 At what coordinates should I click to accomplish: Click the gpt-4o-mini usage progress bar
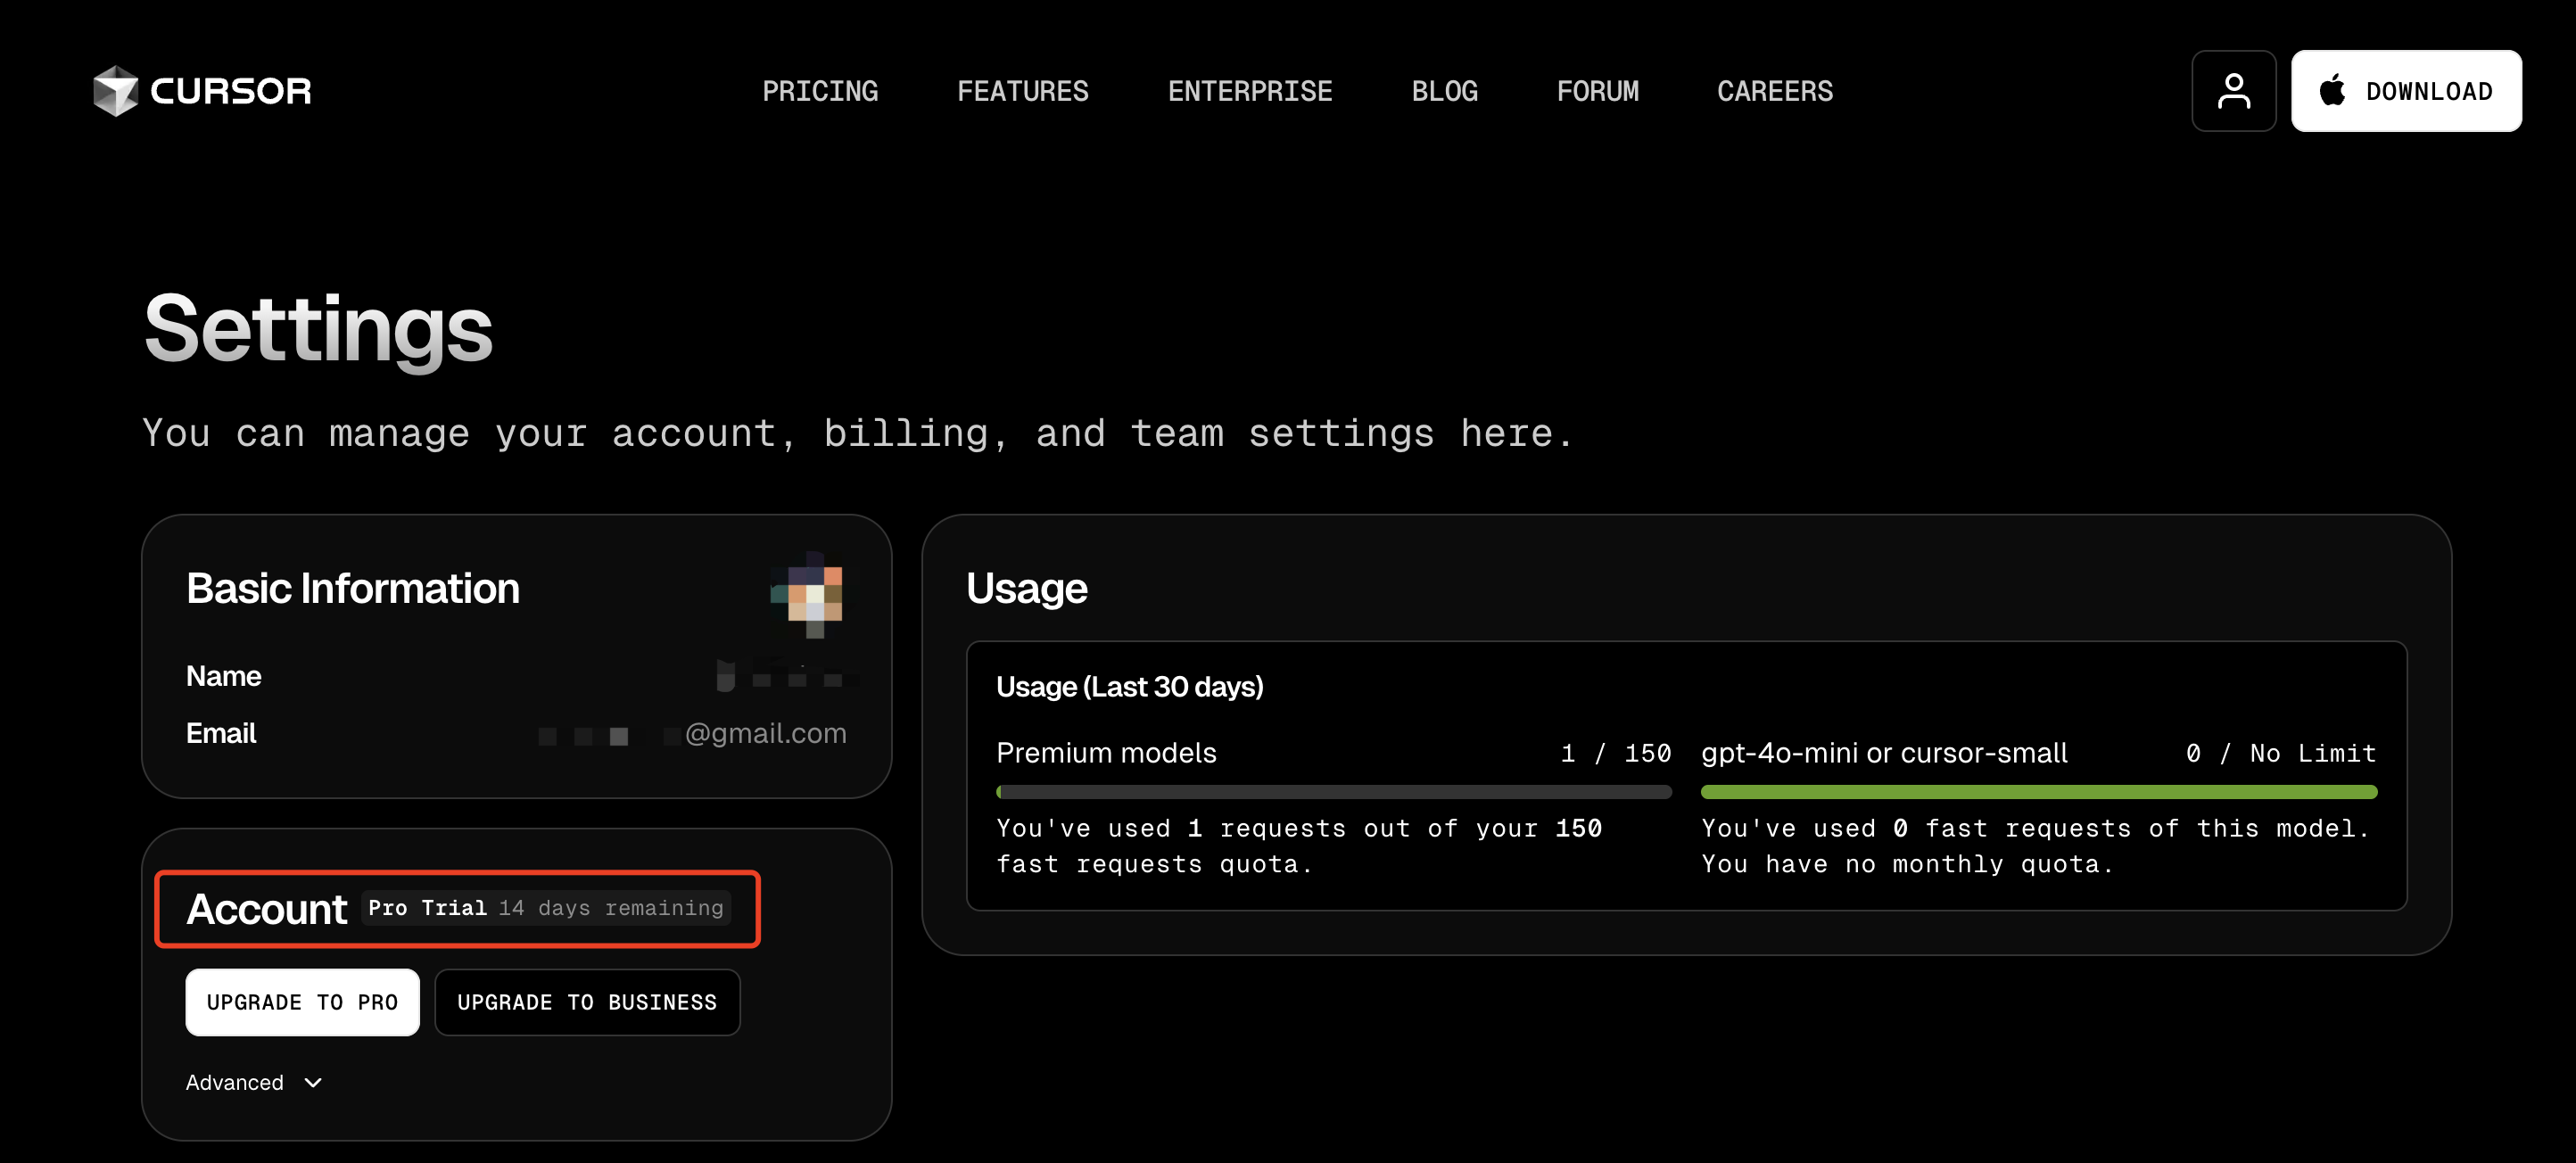[x=2038, y=792]
